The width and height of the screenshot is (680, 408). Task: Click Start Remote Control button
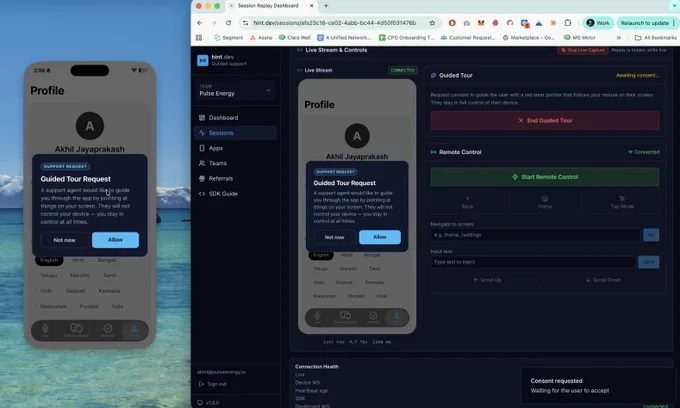tap(545, 177)
